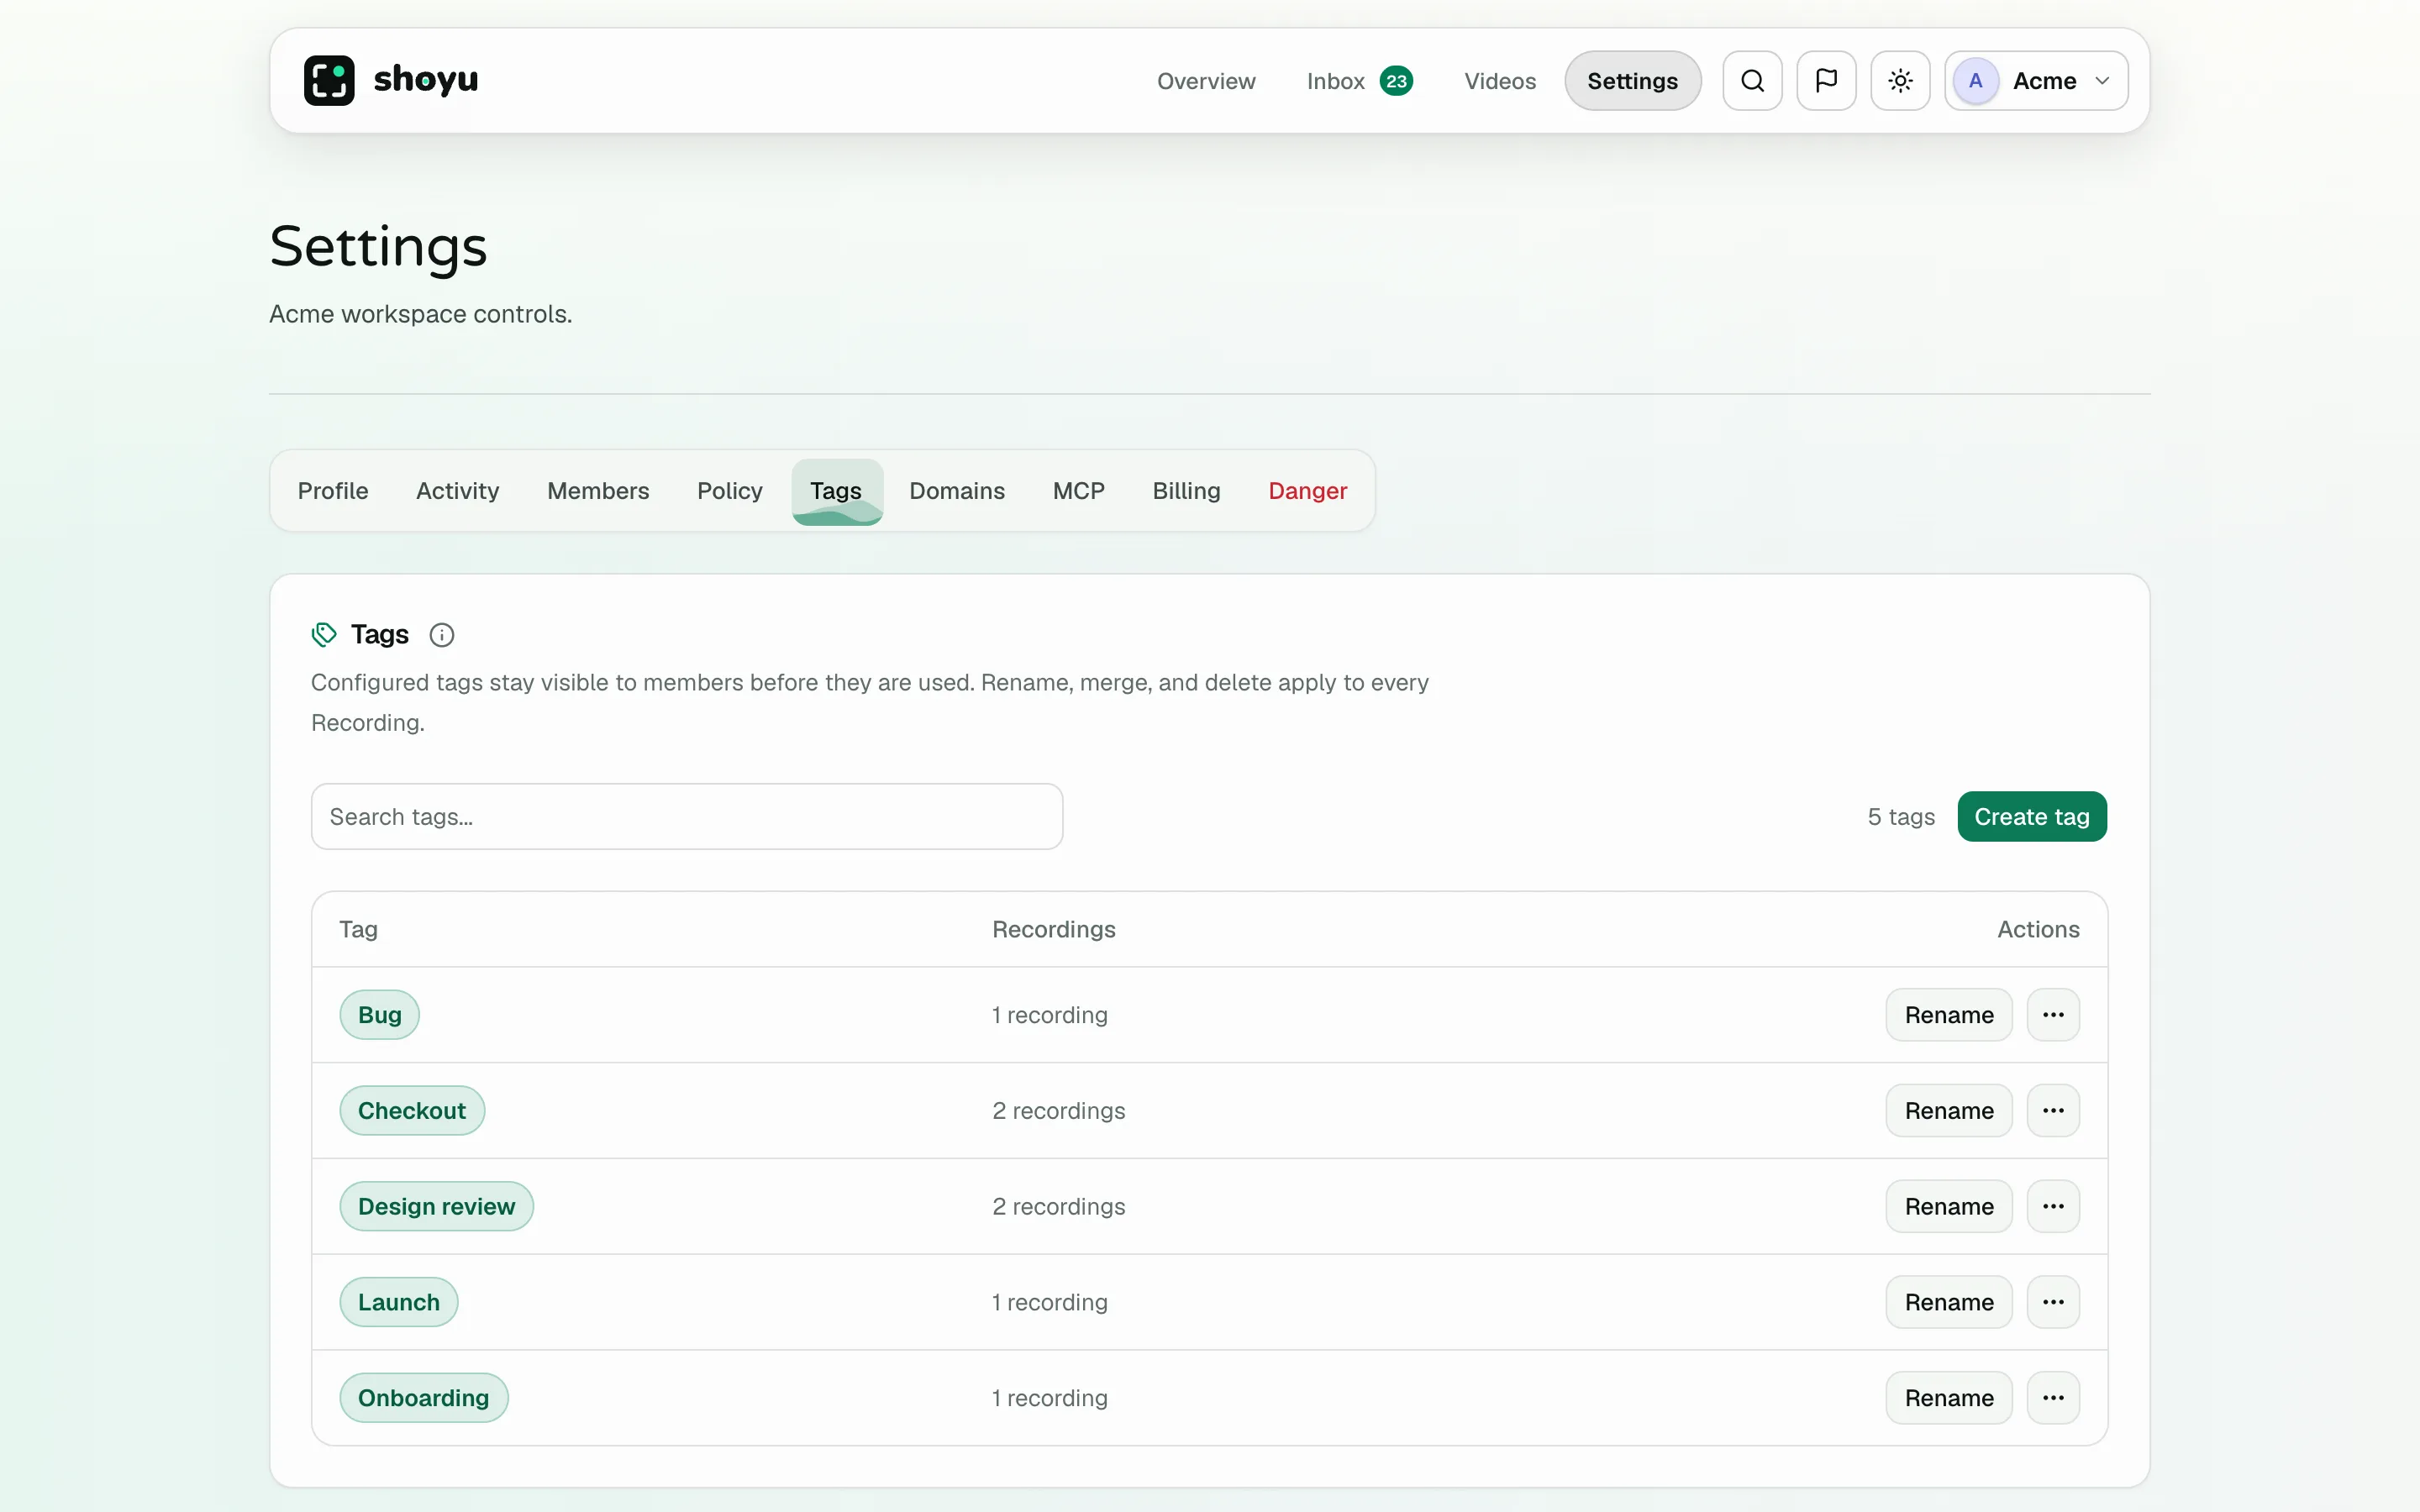Image resolution: width=2420 pixels, height=1512 pixels.
Task: Go to Overview in top navigation
Action: coord(1206,81)
